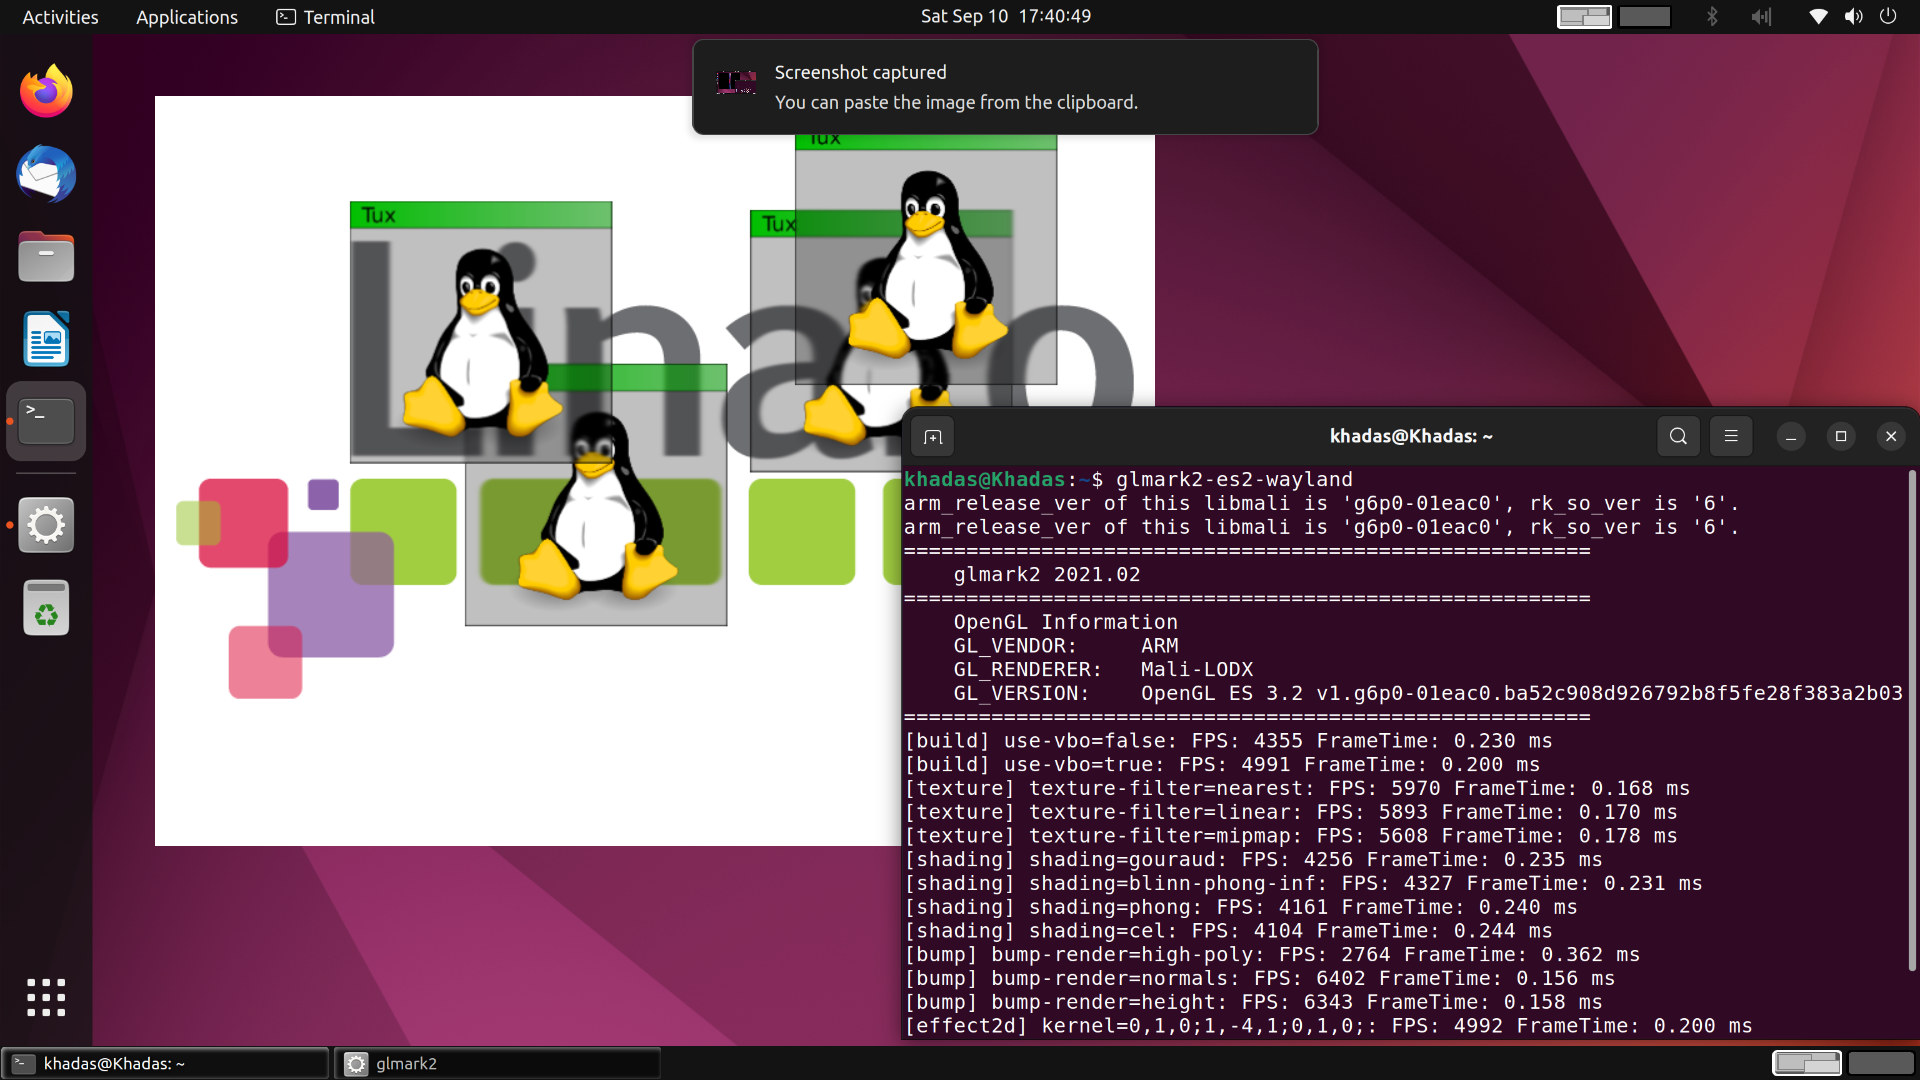Minimize the khadas@Khadas terminal window
Viewport: 1920px width, 1080px height.
coord(1791,437)
